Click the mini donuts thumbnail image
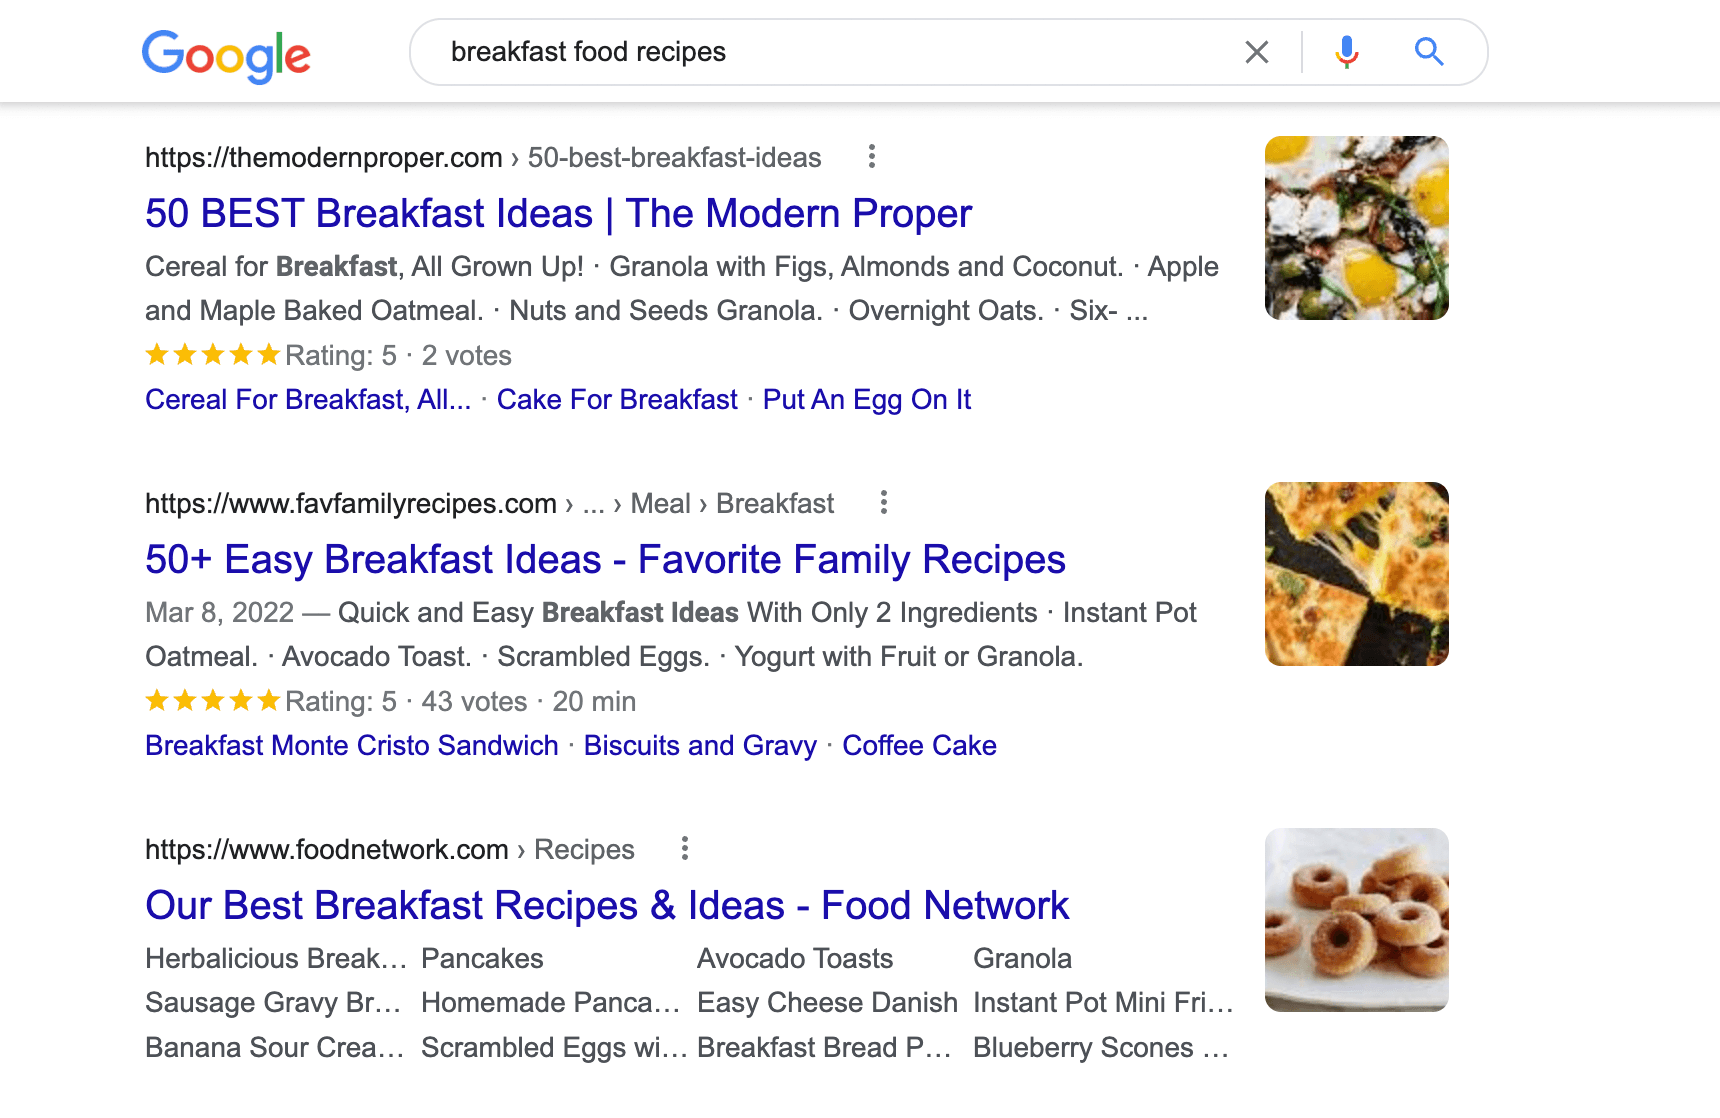This screenshot has height=1118, width=1720. click(x=1356, y=920)
